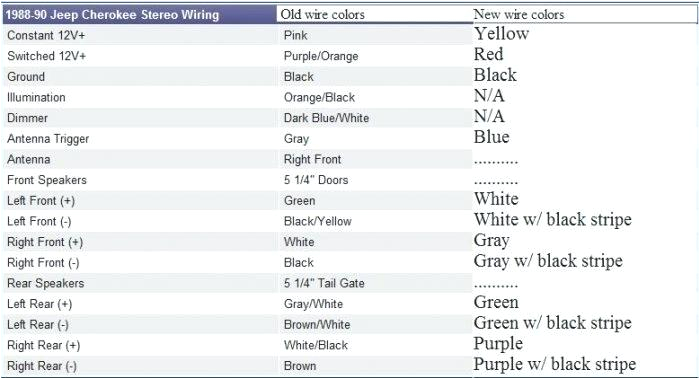700x379 pixels.
Task: Click the 'White/Black' cell
Action: [x=316, y=345]
